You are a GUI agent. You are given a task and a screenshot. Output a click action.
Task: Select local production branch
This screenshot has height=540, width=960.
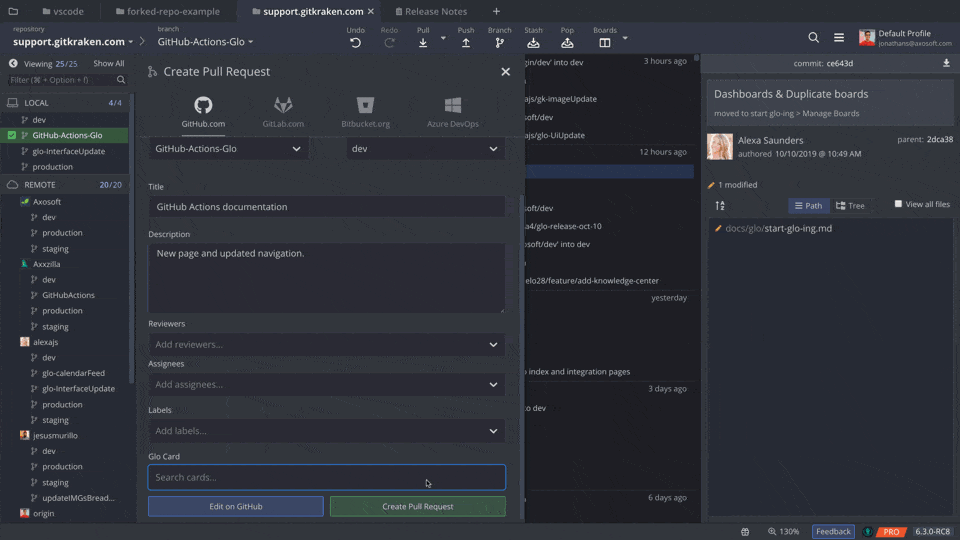tap(52, 167)
